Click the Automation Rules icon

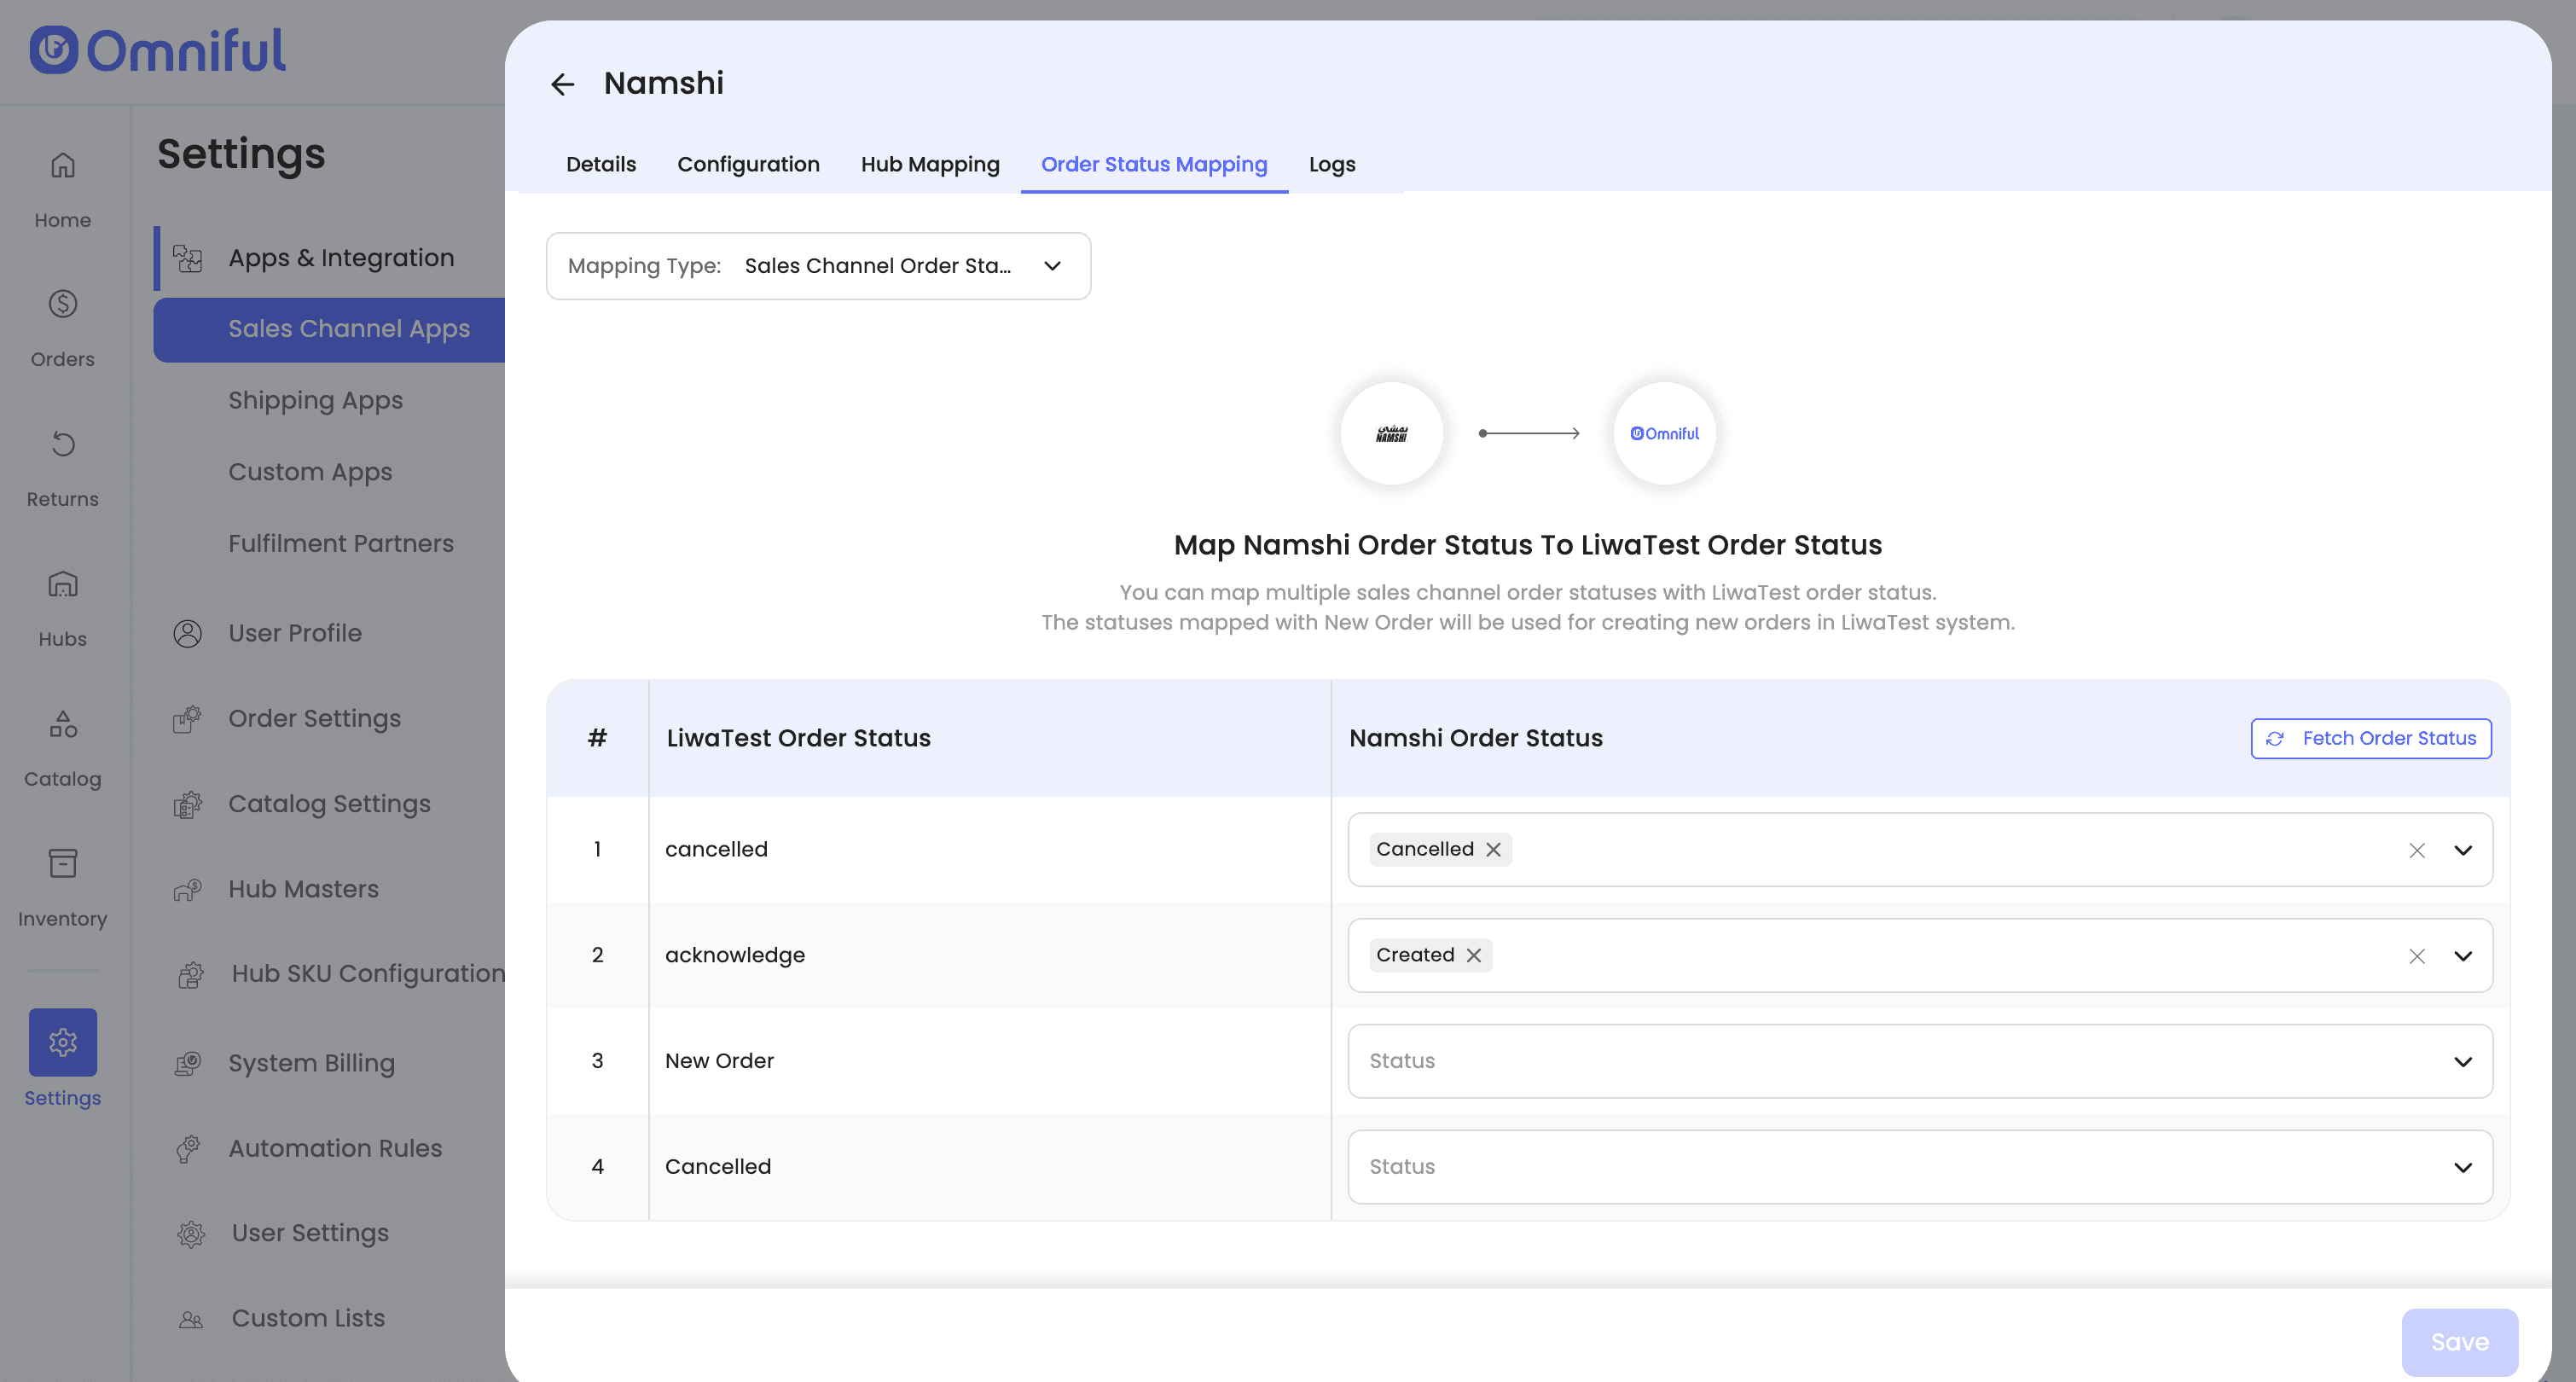187,1149
